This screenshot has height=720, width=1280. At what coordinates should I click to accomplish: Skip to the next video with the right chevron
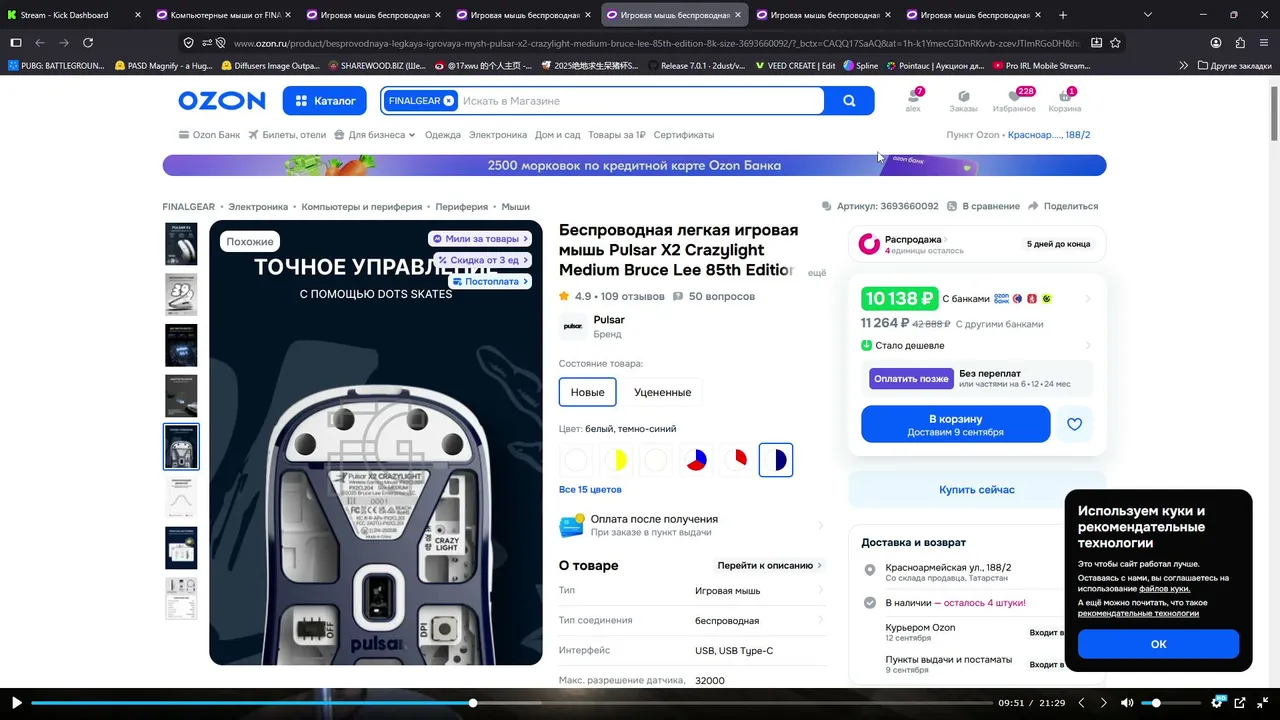(1104, 703)
